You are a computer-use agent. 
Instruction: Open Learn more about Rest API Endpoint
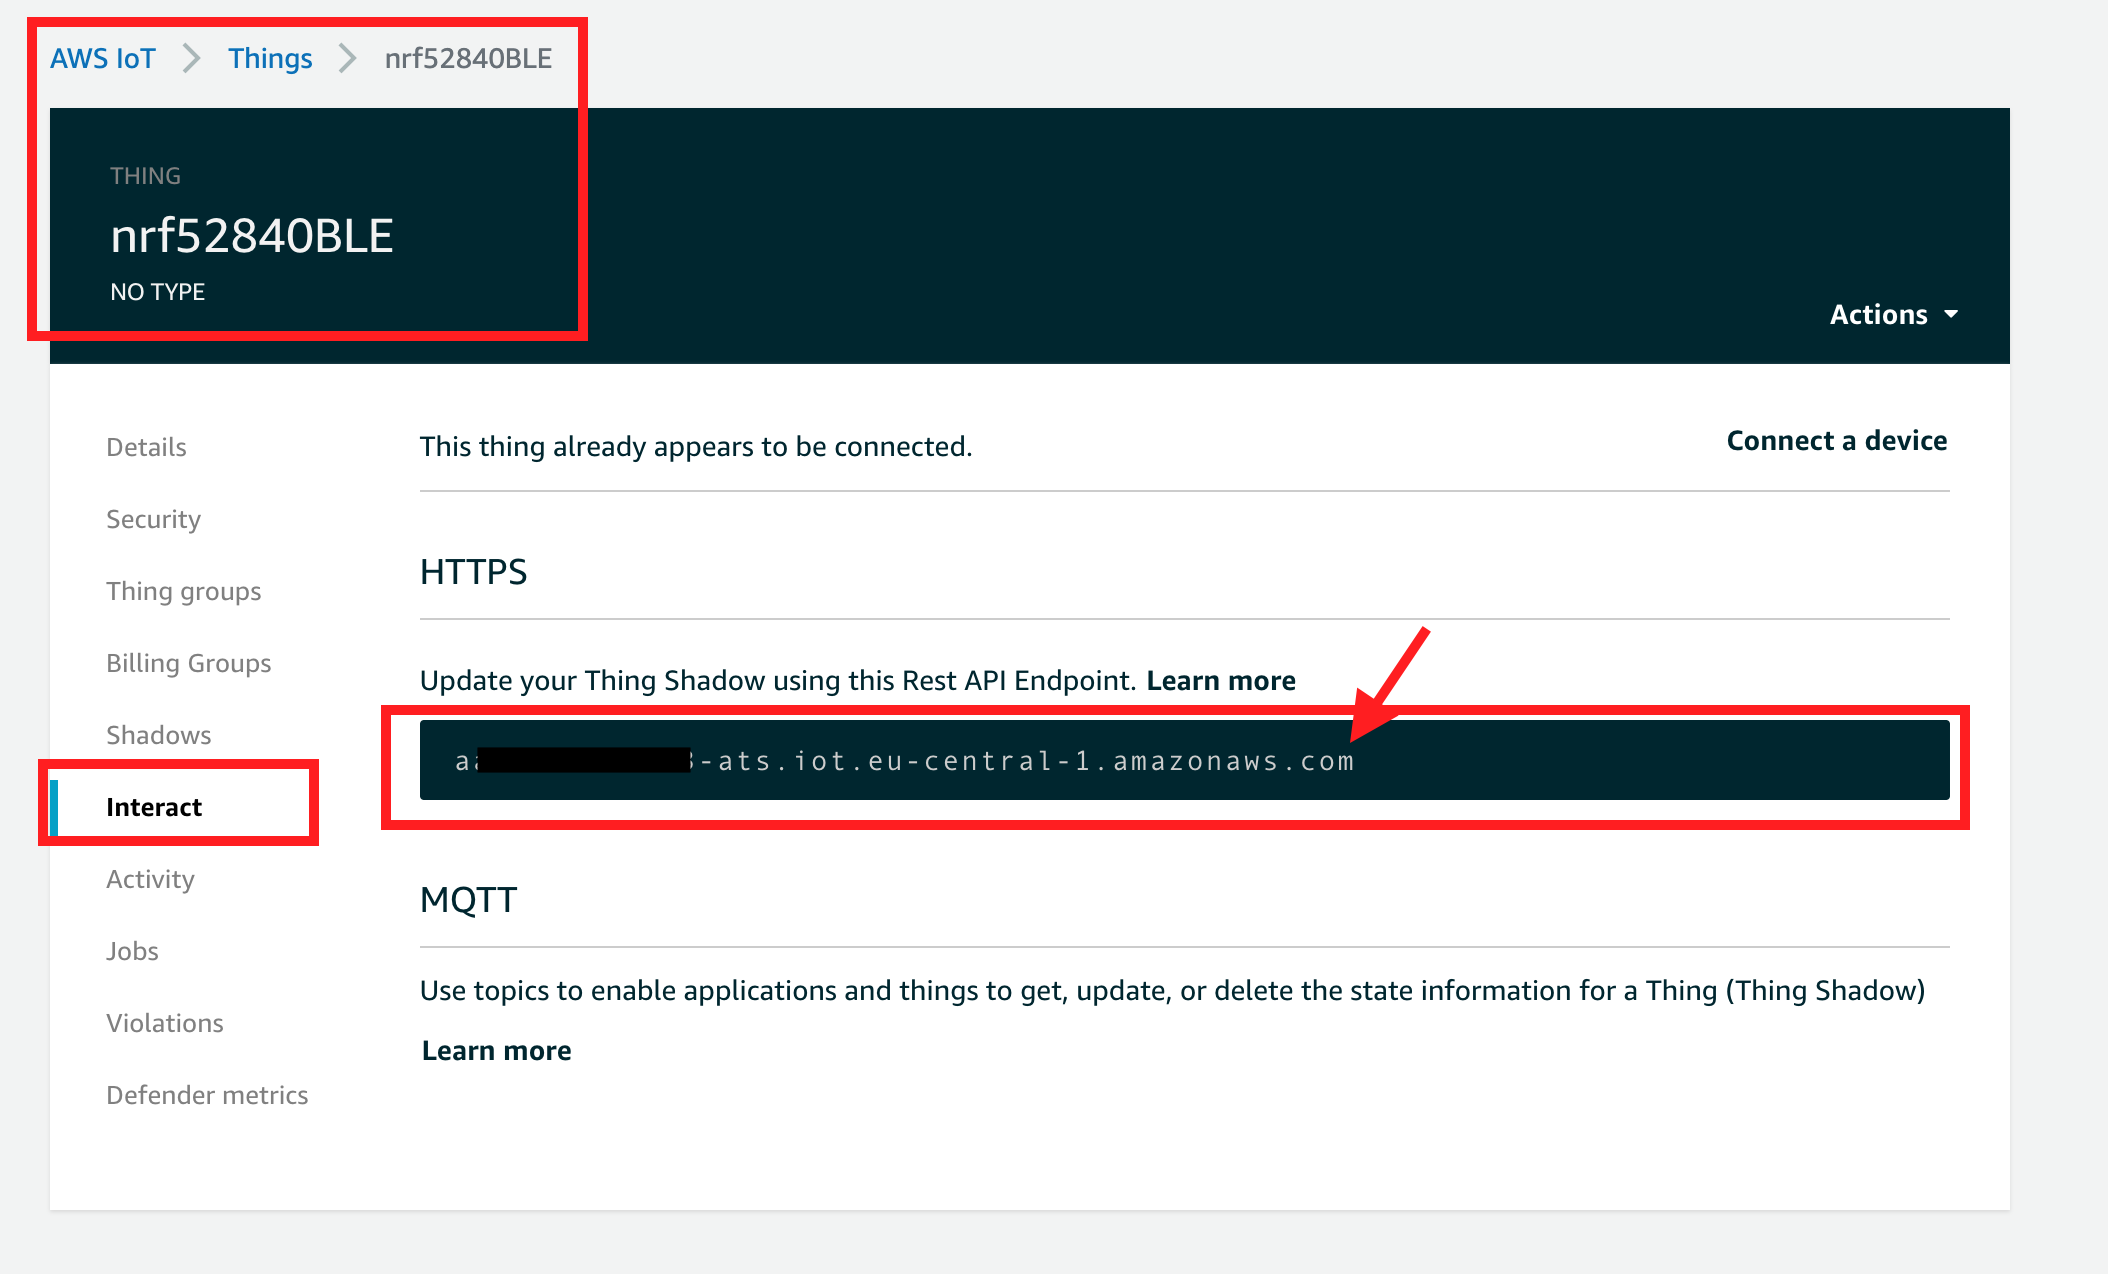[1221, 680]
